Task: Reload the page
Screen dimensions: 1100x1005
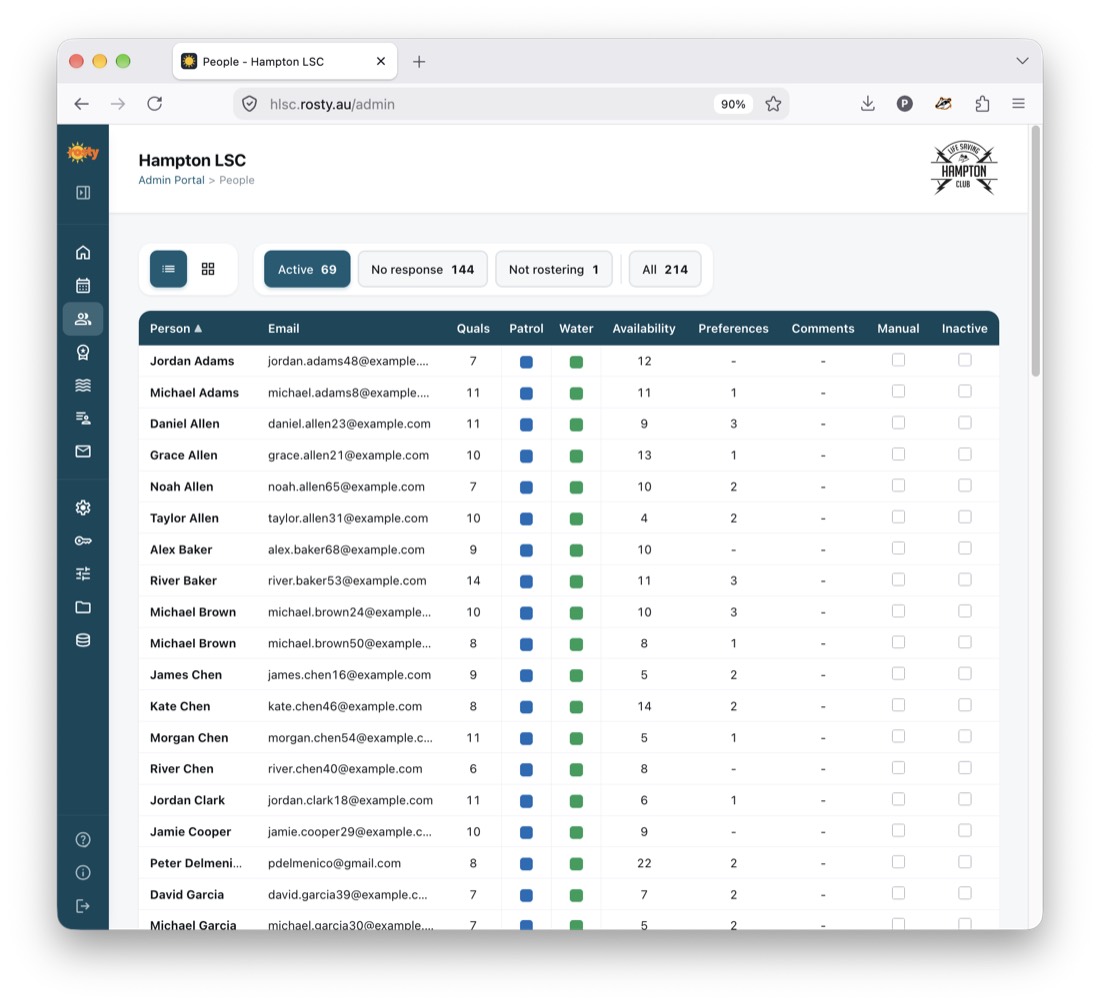Action: pos(154,104)
